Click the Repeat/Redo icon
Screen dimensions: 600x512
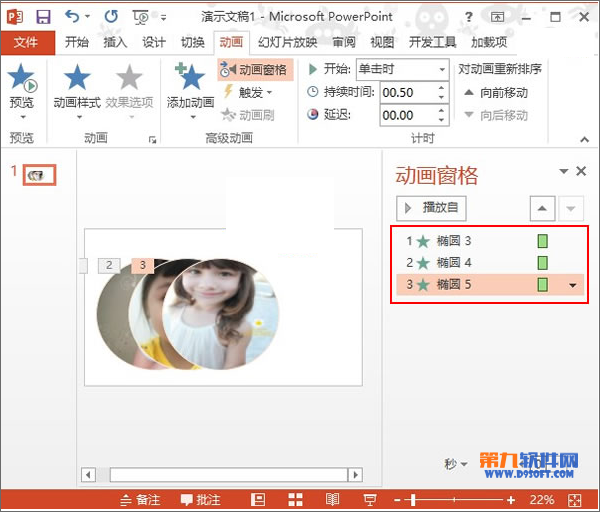(x=111, y=16)
